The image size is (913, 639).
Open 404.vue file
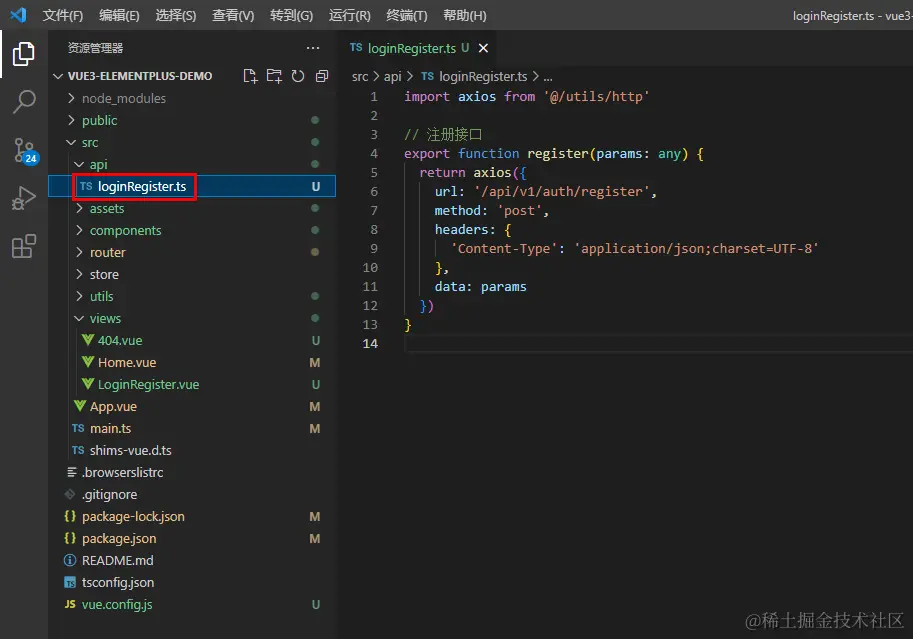click(x=192, y=341)
